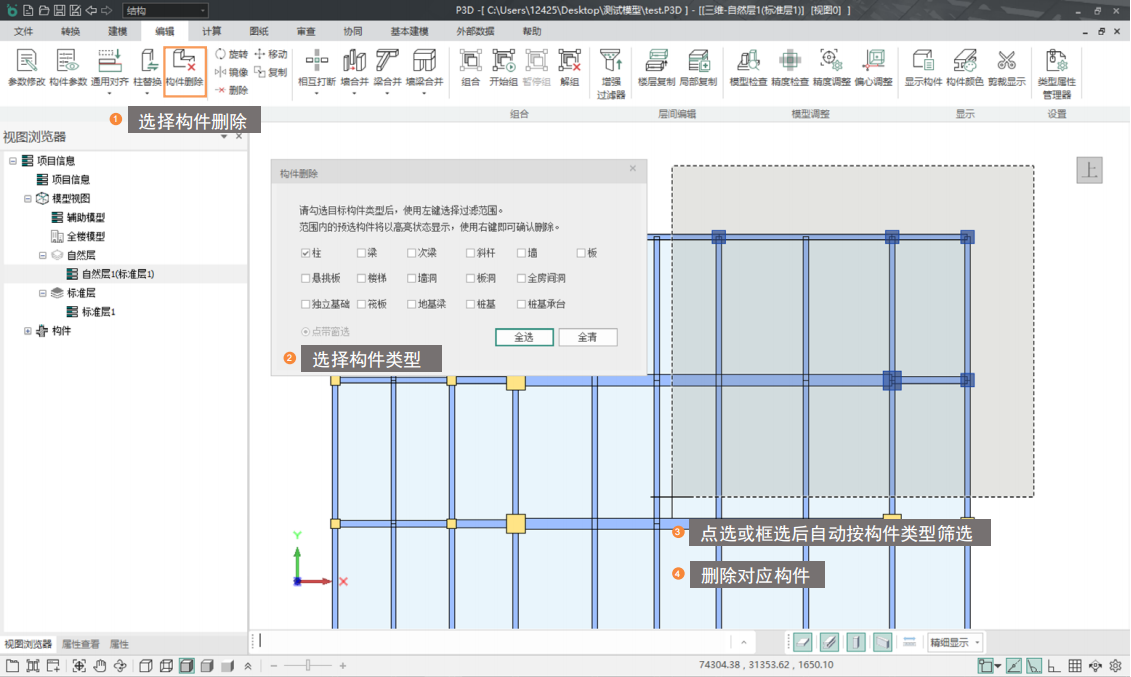This screenshot has height=677, width=1131.
Task: Adjust the zoom slider in status bar
Action: (308, 666)
